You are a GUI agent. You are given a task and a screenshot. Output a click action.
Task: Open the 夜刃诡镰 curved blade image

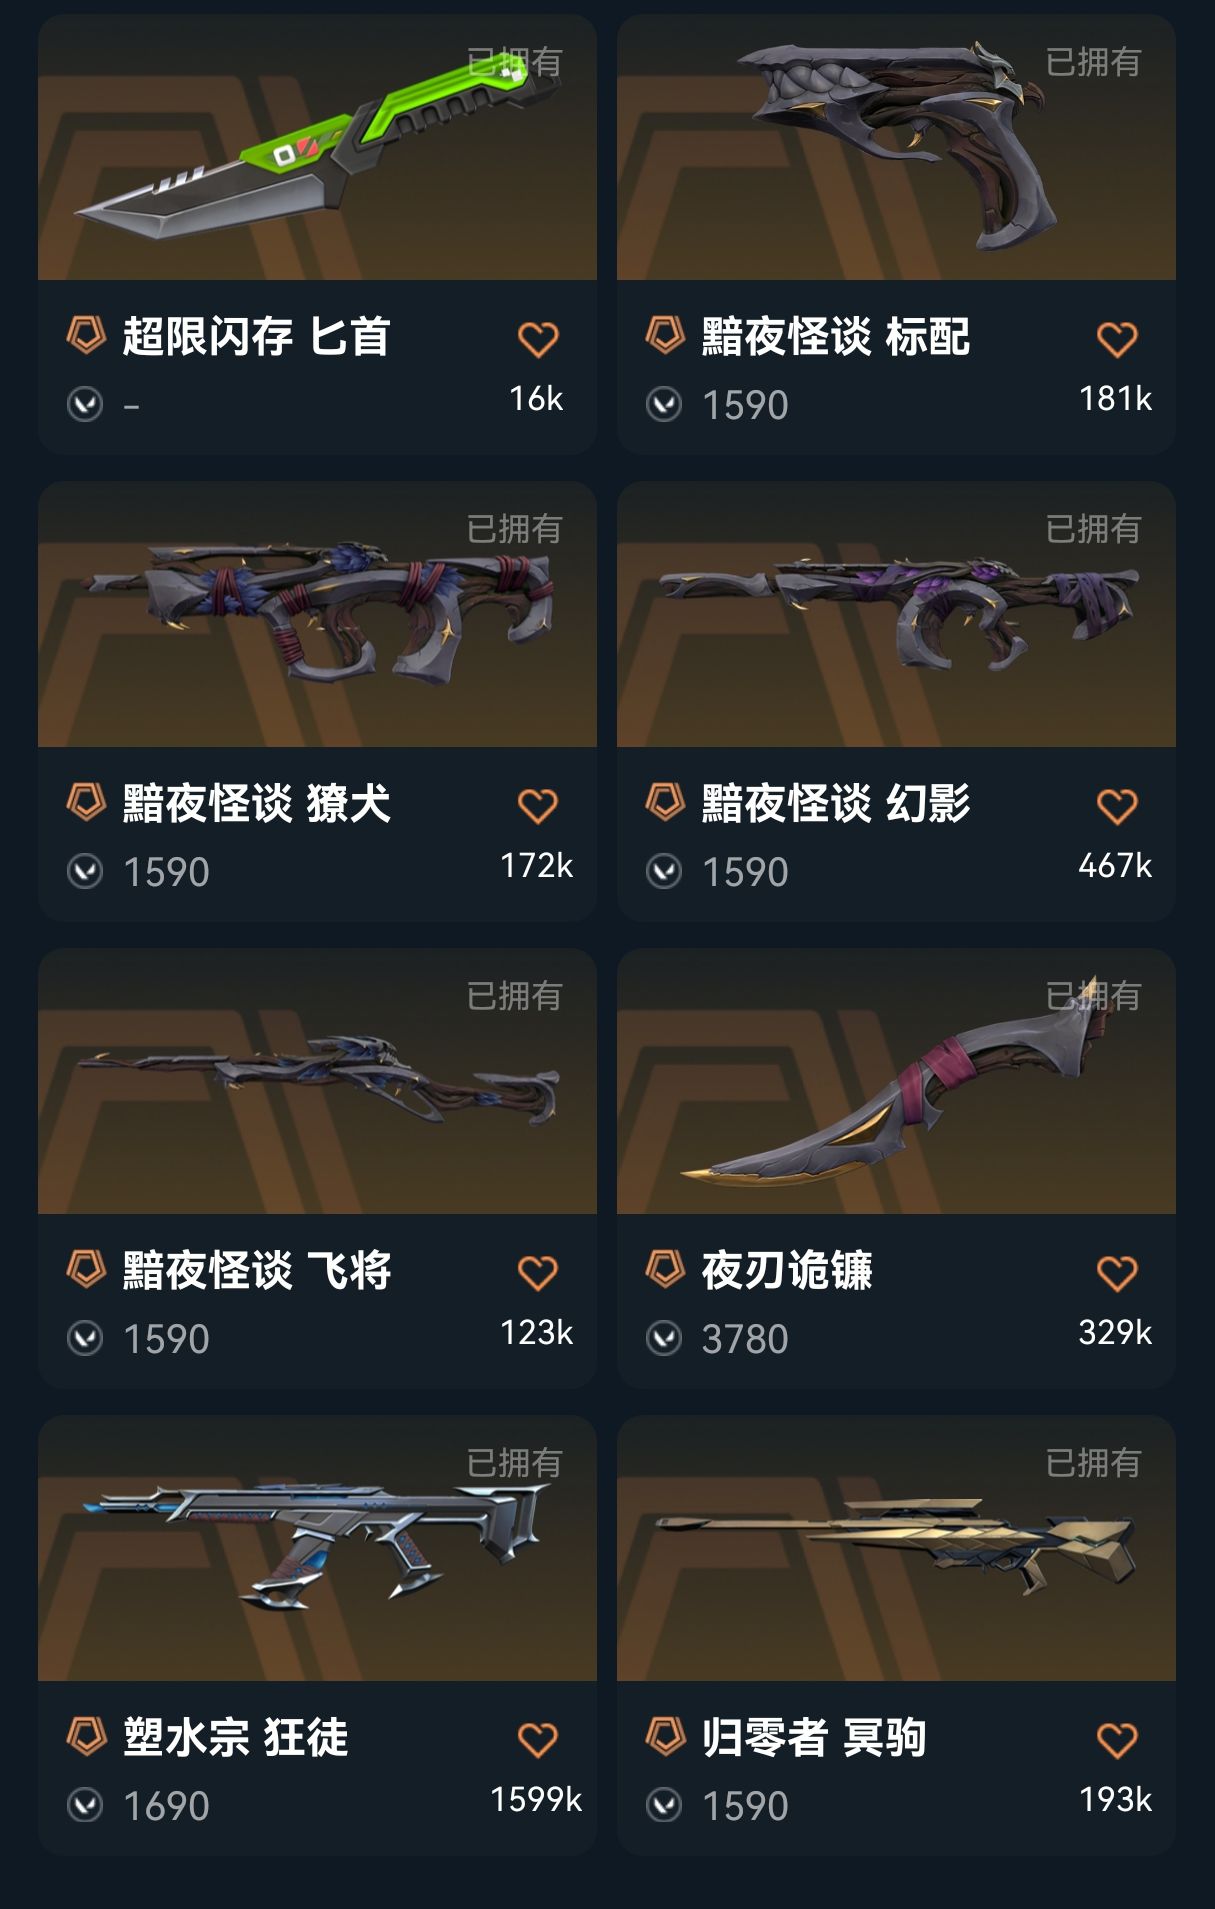(x=896, y=1081)
